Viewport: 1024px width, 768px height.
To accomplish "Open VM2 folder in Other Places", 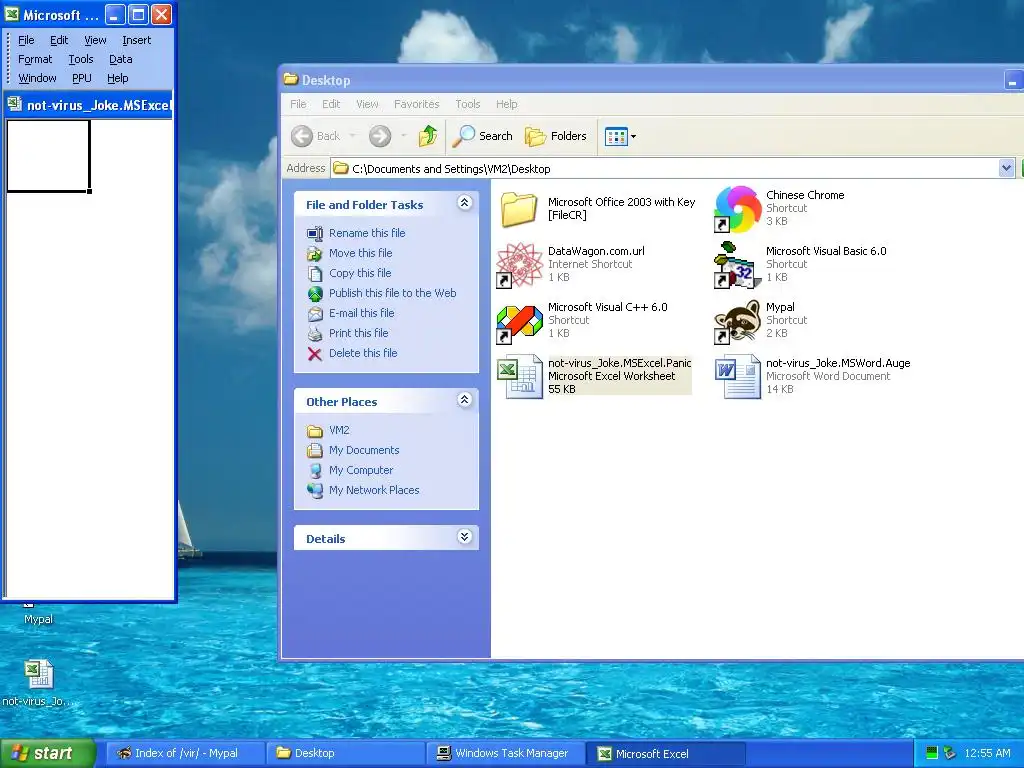I will [339, 430].
